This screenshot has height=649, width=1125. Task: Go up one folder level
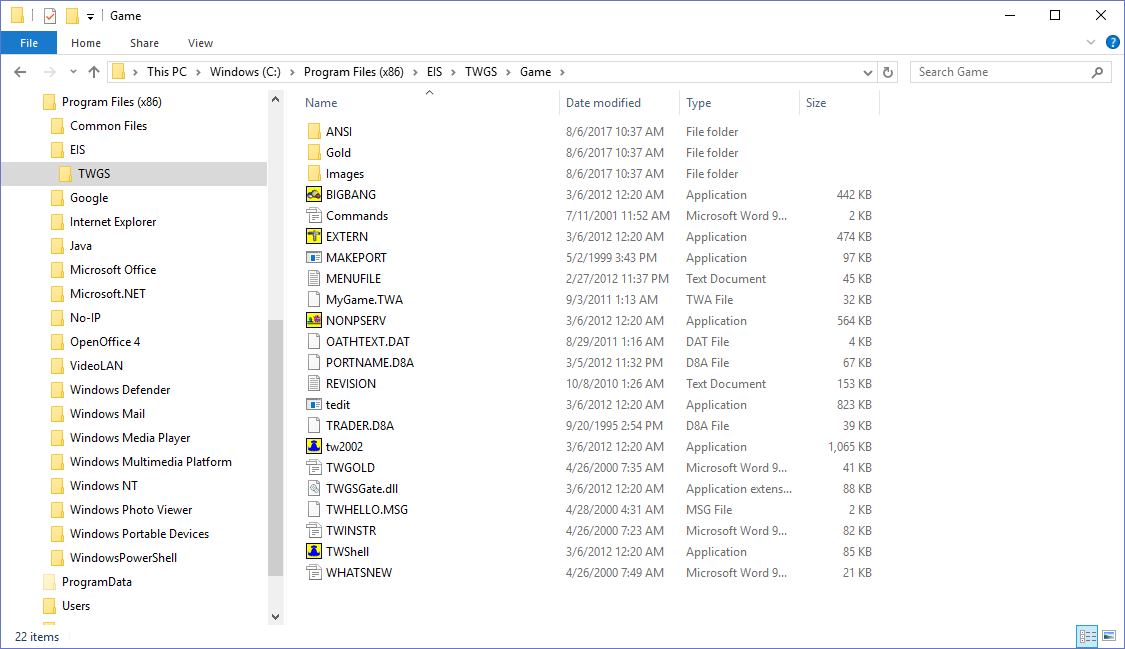[x=94, y=72]
